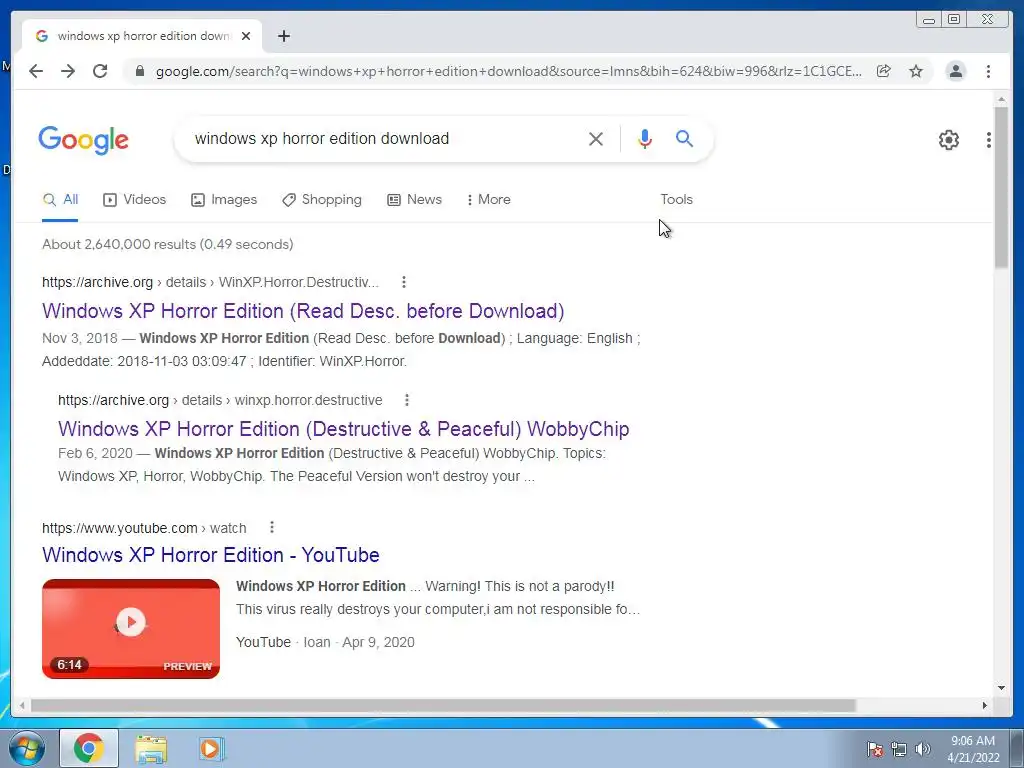Screen dimensions: 1024x768
Task: Open options for the winxp.horror.destructive result
Action: click(x=407, y=400)
